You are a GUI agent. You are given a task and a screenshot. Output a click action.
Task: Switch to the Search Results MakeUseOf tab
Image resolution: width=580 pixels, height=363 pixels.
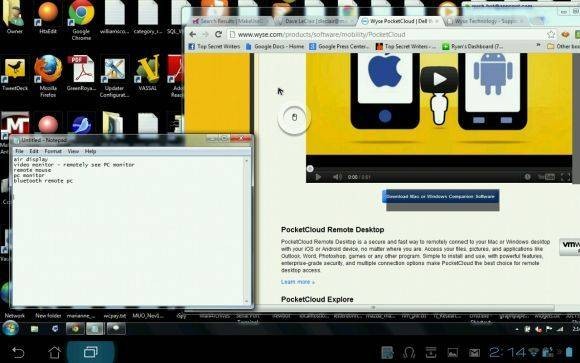(231, 21)
